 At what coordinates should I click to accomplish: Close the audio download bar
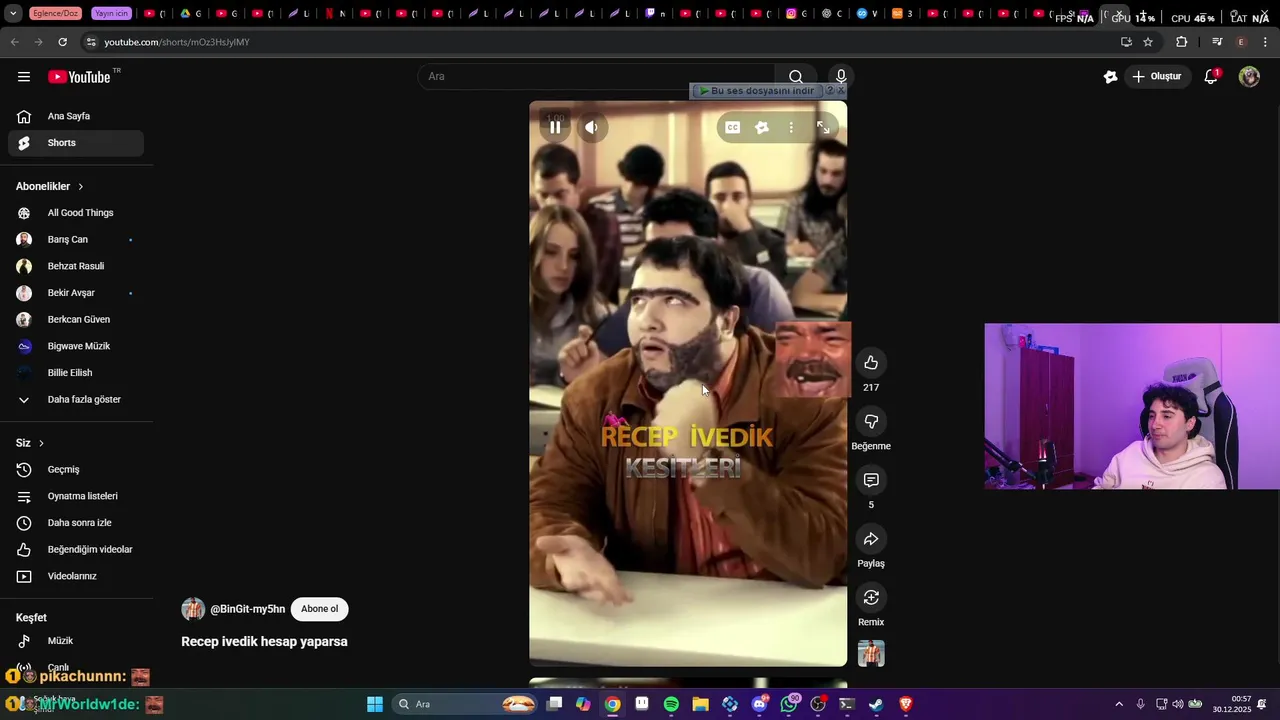(840, 91)
